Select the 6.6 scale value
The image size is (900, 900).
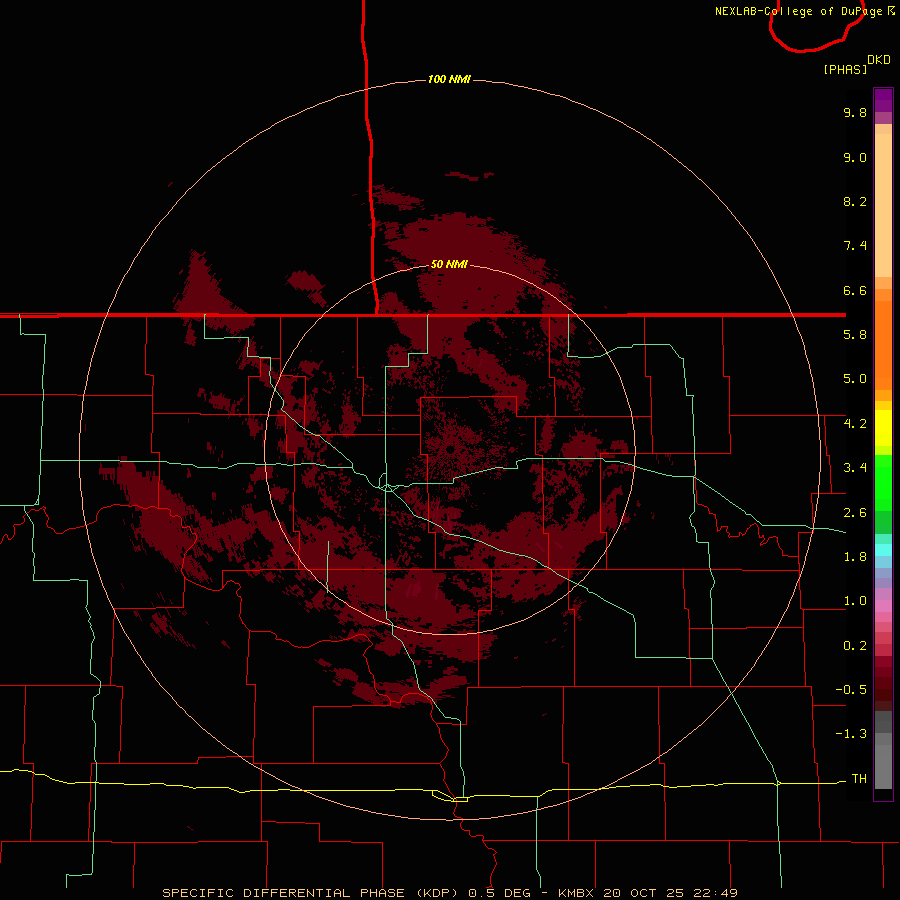855,290
